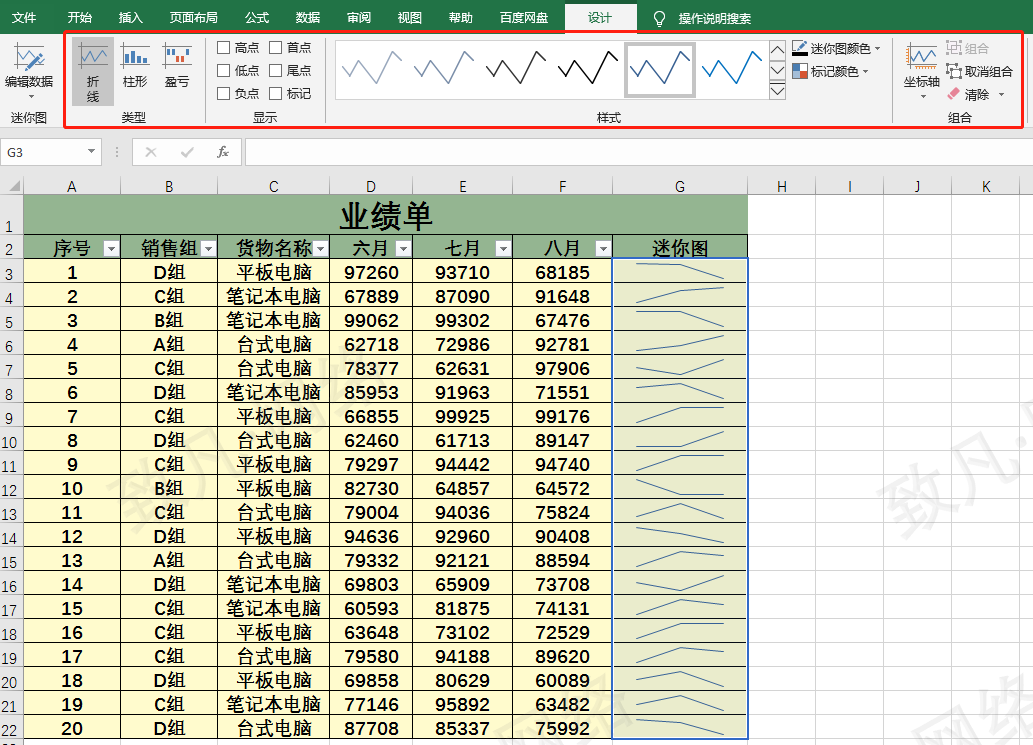Viewport: 1033px width, 745px height.
Task: Switch to the 页面布局 tab
Action: pos(194,18)
